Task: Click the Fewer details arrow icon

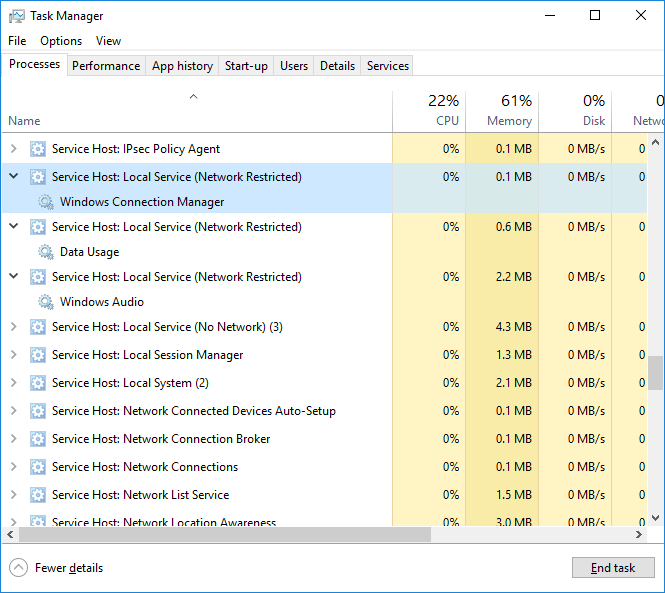Action: pyautogui.click(x=18, y=568)
